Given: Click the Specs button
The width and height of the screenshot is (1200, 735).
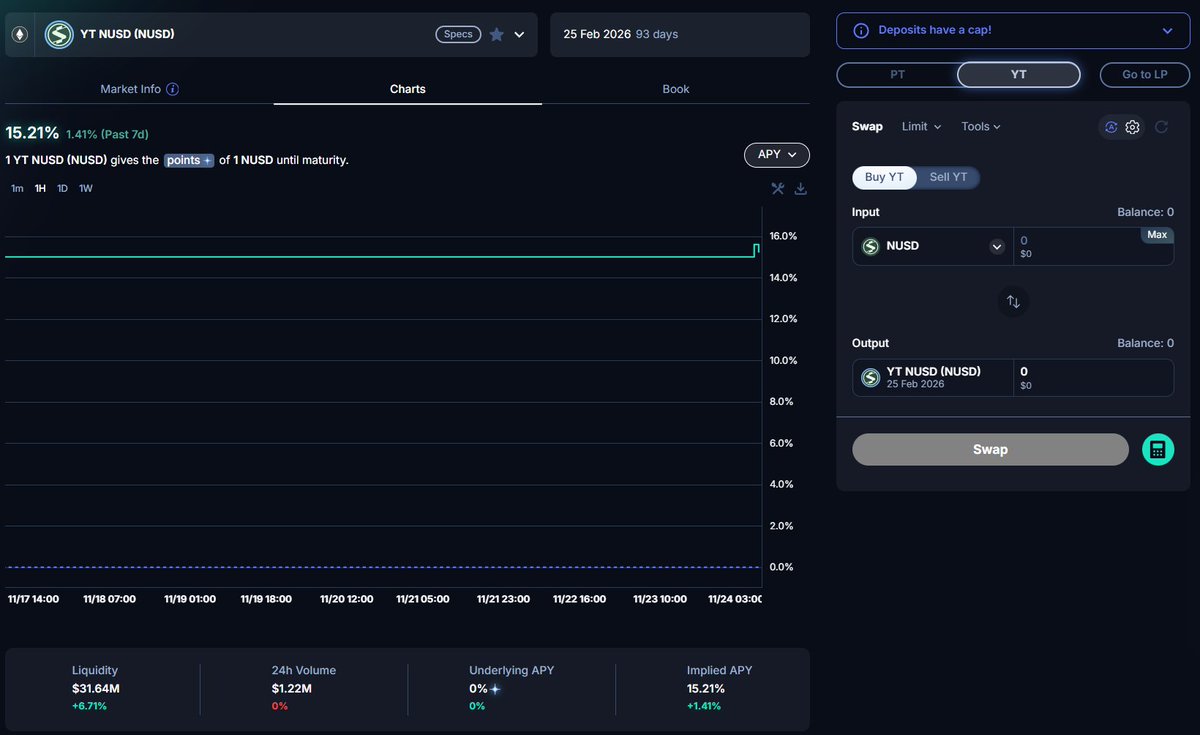Looking at the screenshot, I should click(458, 34).
